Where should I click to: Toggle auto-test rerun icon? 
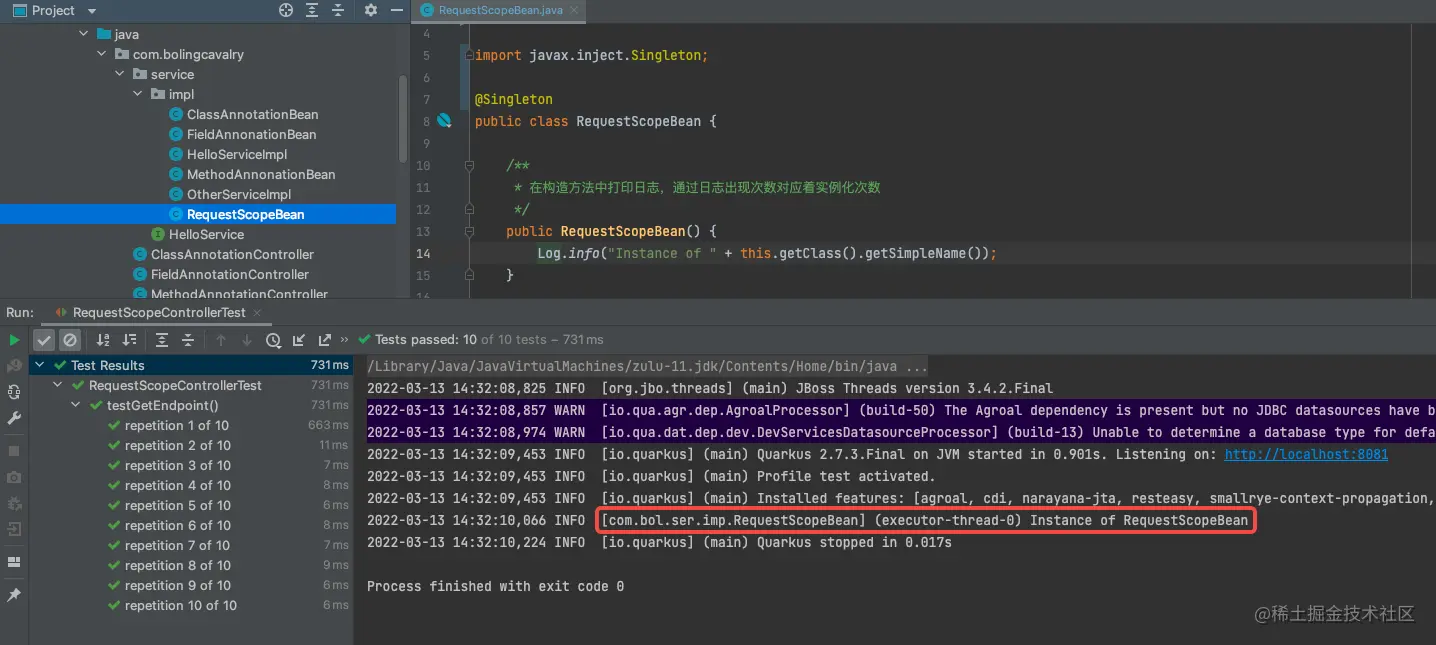tap(14, 391)
